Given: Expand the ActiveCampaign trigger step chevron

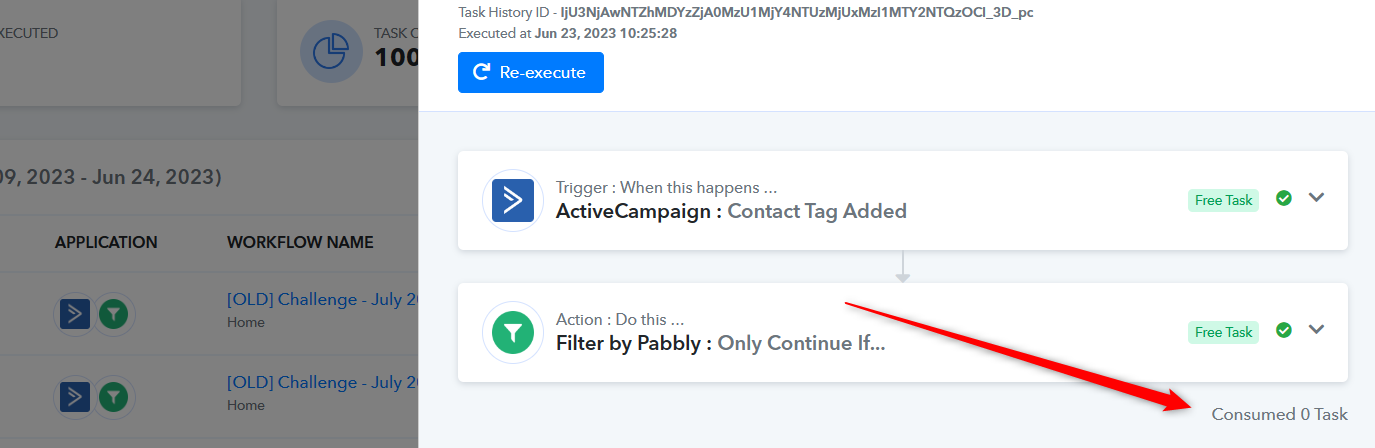Looking at the screenshot, I should tap(1316, 198).
